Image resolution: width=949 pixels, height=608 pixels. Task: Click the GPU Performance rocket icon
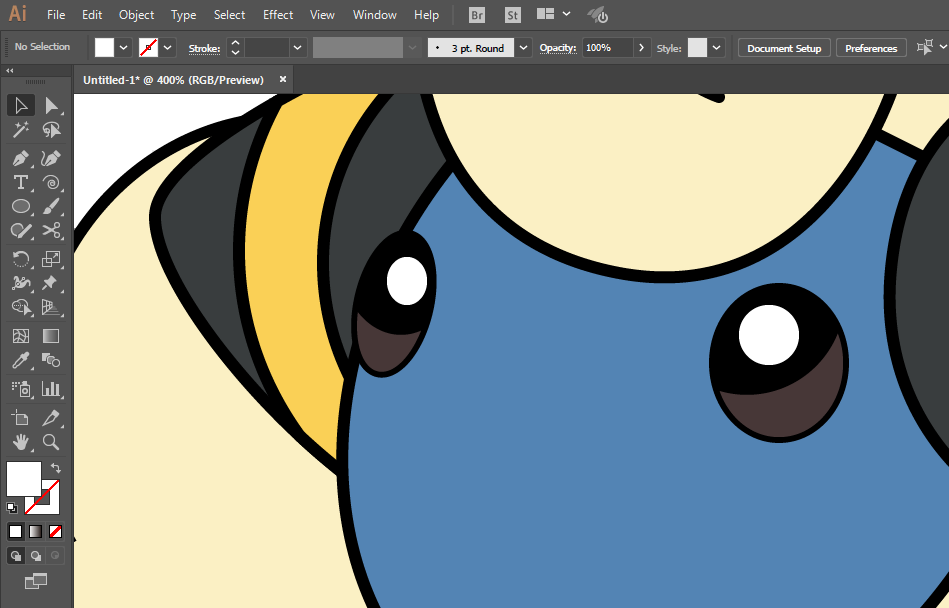tap(598, 15)
